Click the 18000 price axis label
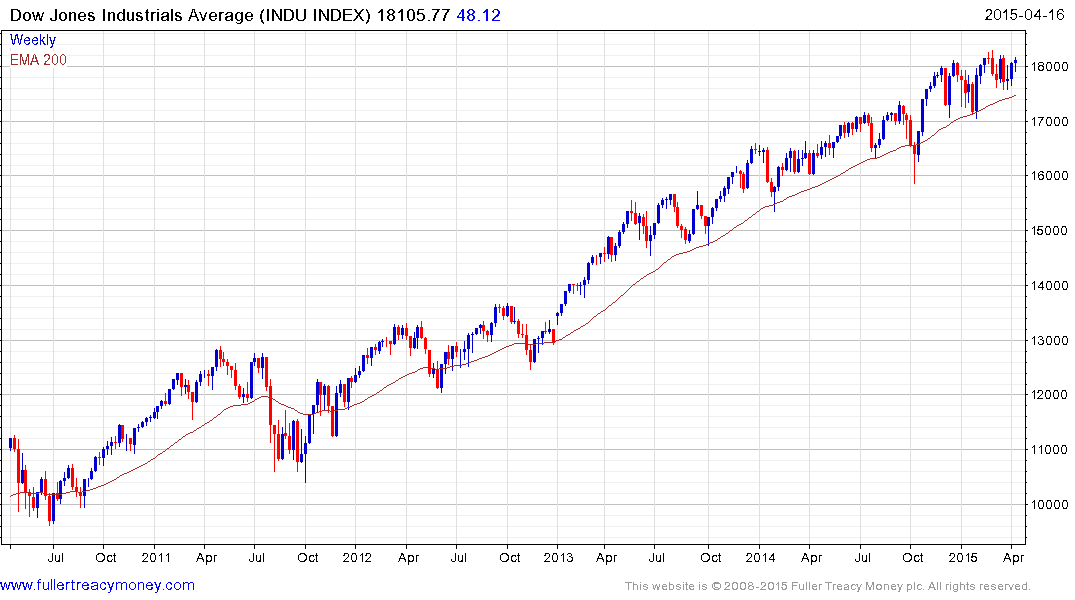 coord(1050,67)
